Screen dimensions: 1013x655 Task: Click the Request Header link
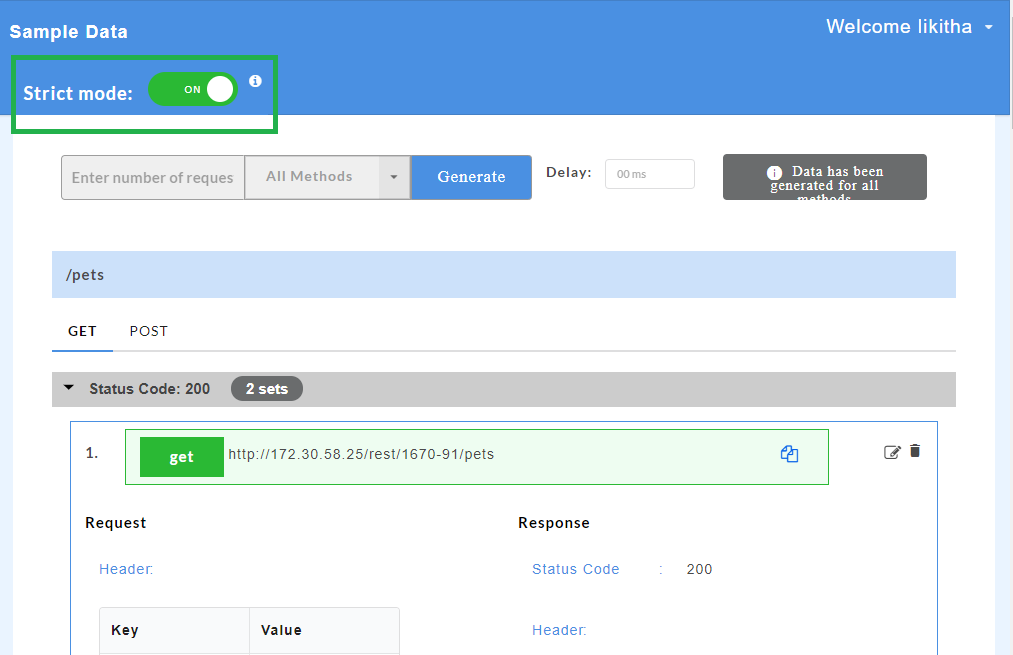tap(126, 569)
